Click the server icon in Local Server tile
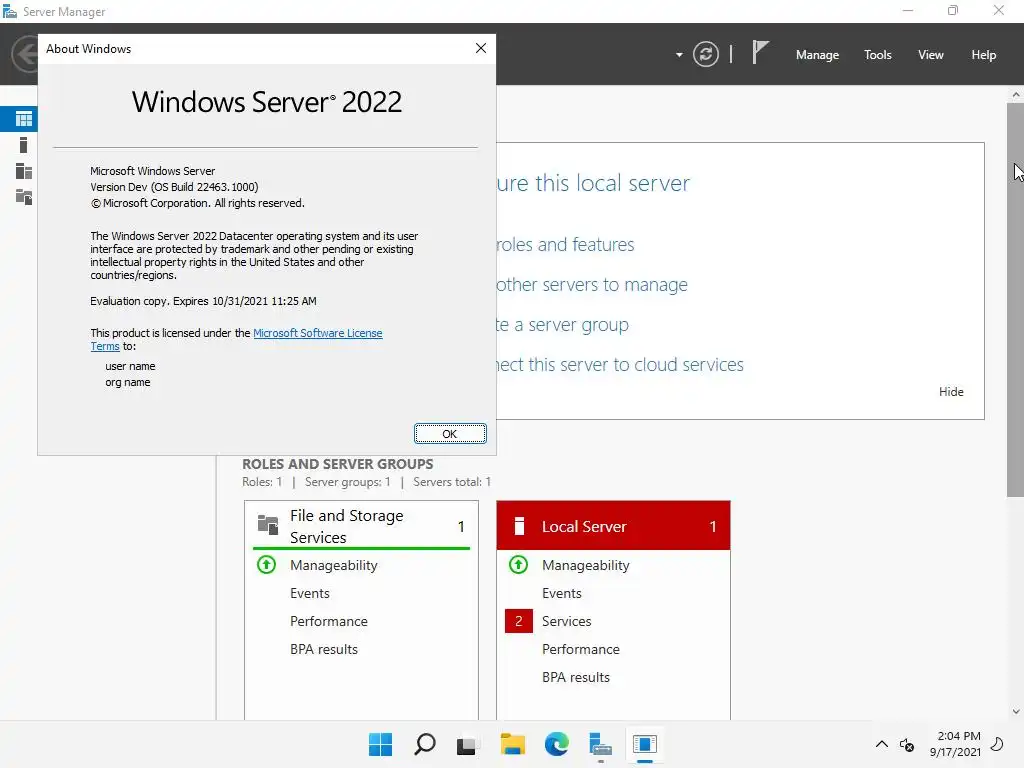This screenshot has height=768, width=1024. 519,526
